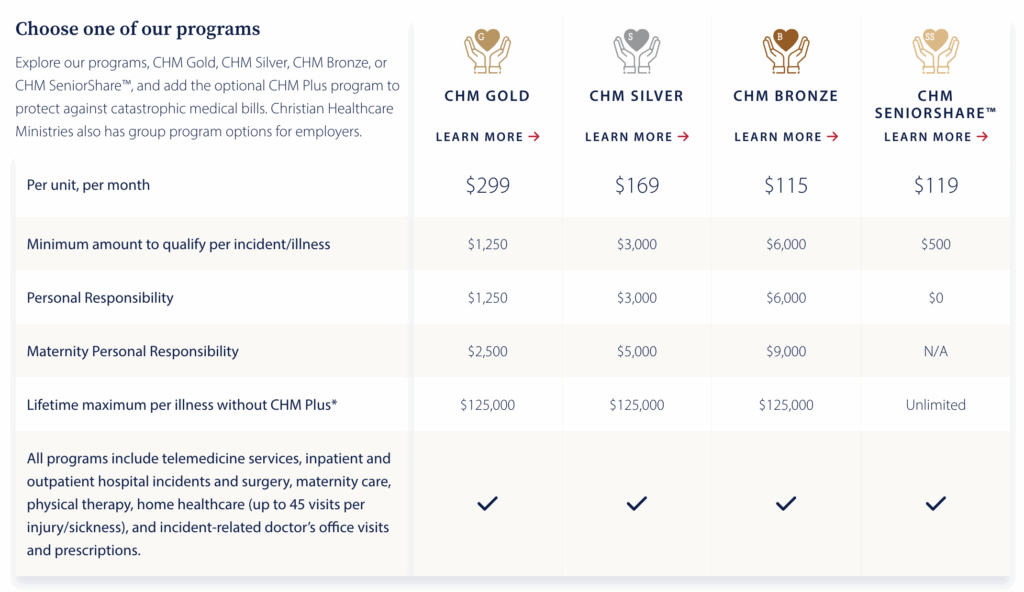Click the checkmark in the CHM SeniorShare column
Viewport: 1024px width, 592px height.
tap(935, 503)
